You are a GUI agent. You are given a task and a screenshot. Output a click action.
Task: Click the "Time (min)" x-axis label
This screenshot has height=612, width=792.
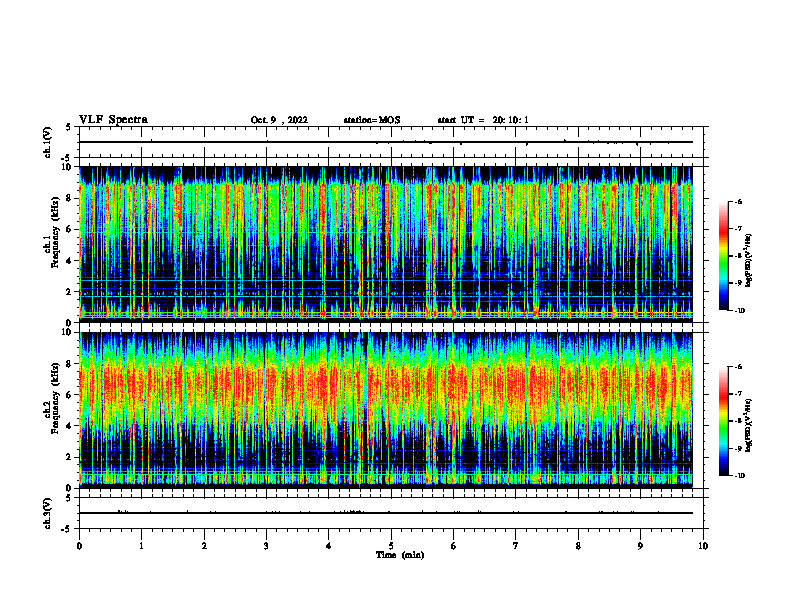tap(400, 555)
